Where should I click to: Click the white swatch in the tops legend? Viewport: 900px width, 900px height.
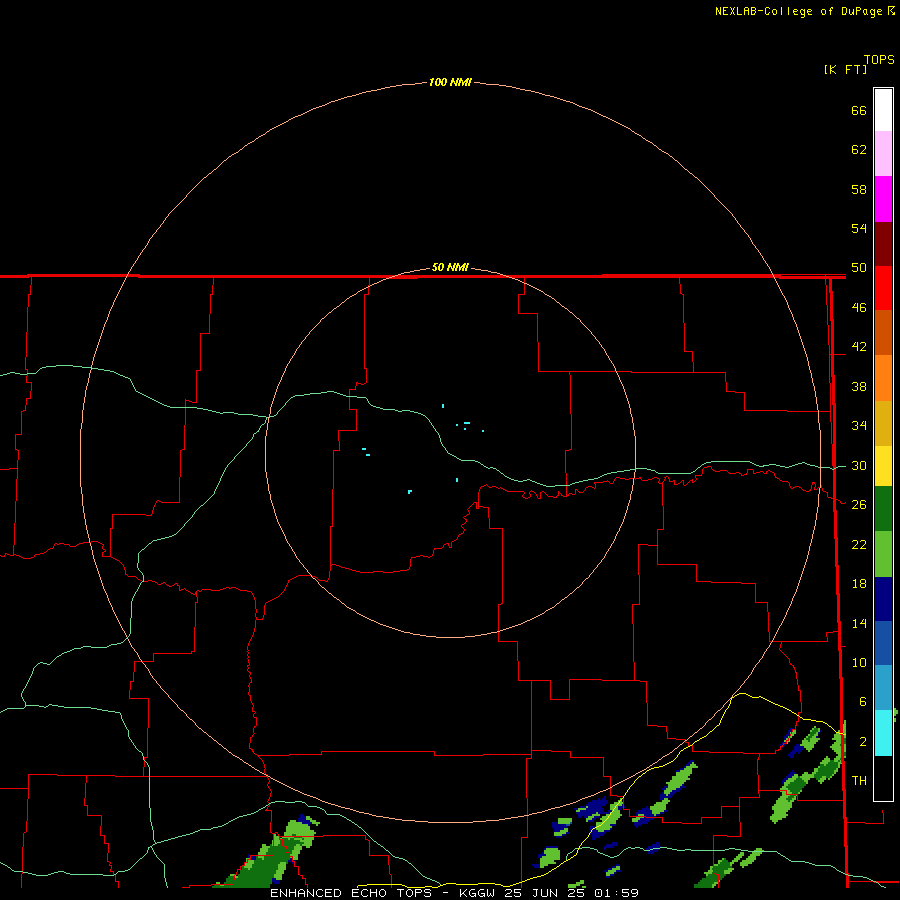click(883, 110)
